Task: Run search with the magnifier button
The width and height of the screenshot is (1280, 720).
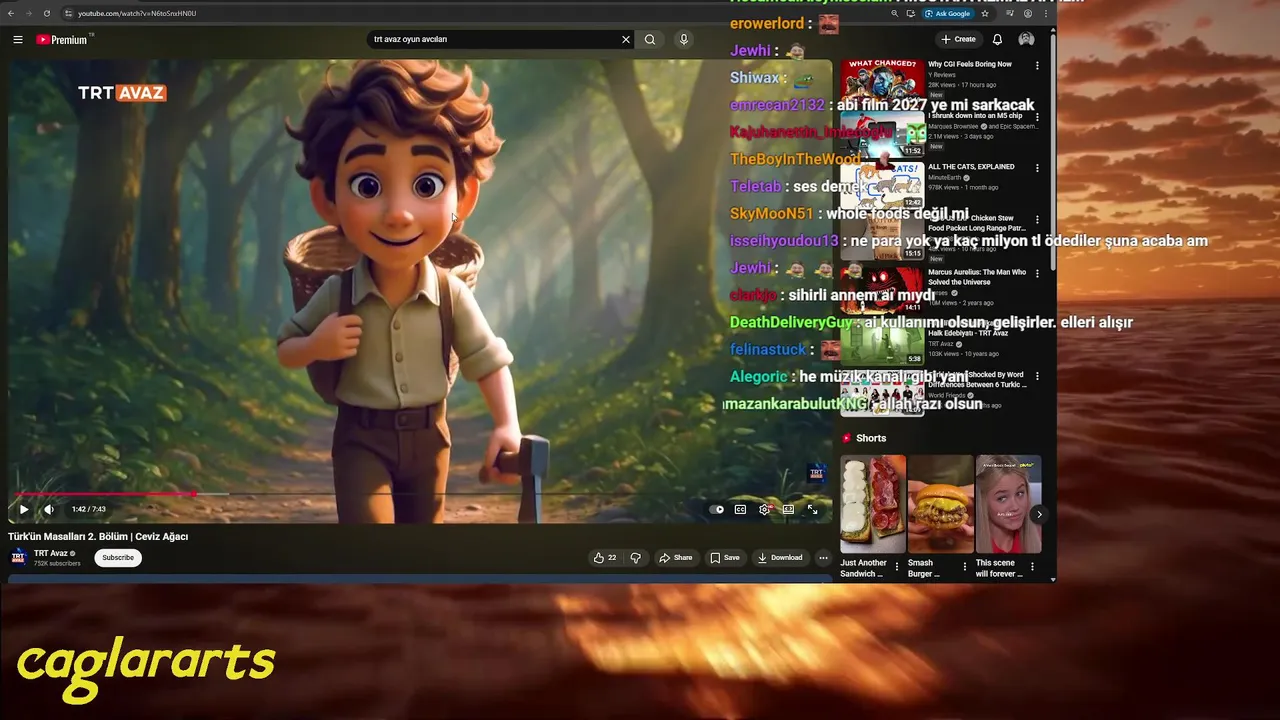Action: 650,40
